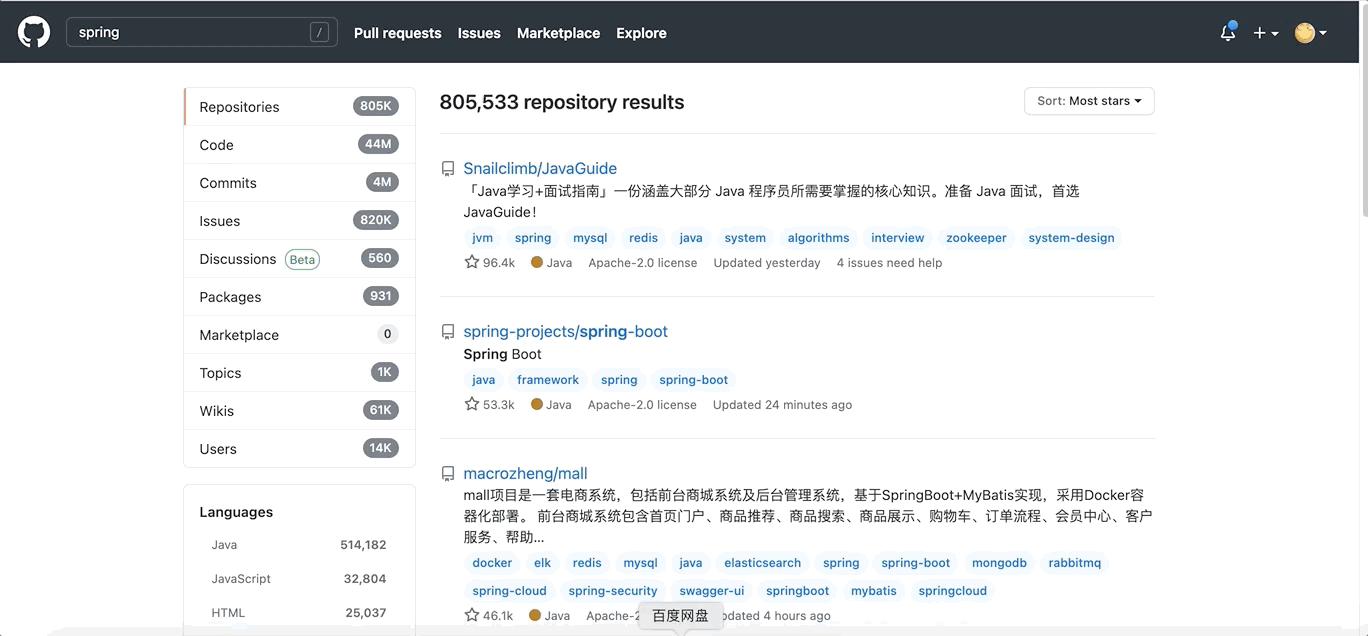Image resolution: width=1368 pixels, height=636 pixels.
Task: Open the Snailclimb/JavaGuide repository
Action: 540,169
